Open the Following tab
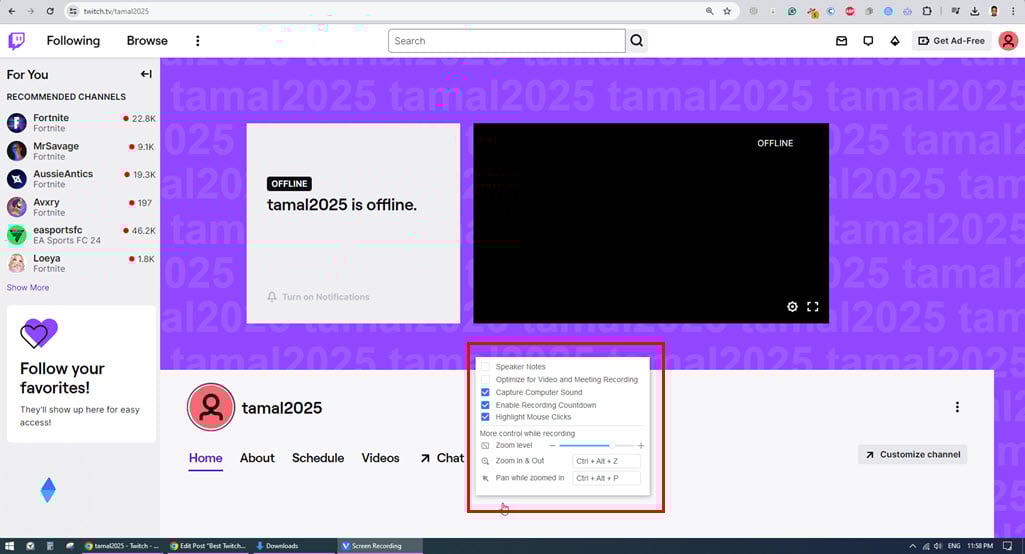 pos(73,41)
